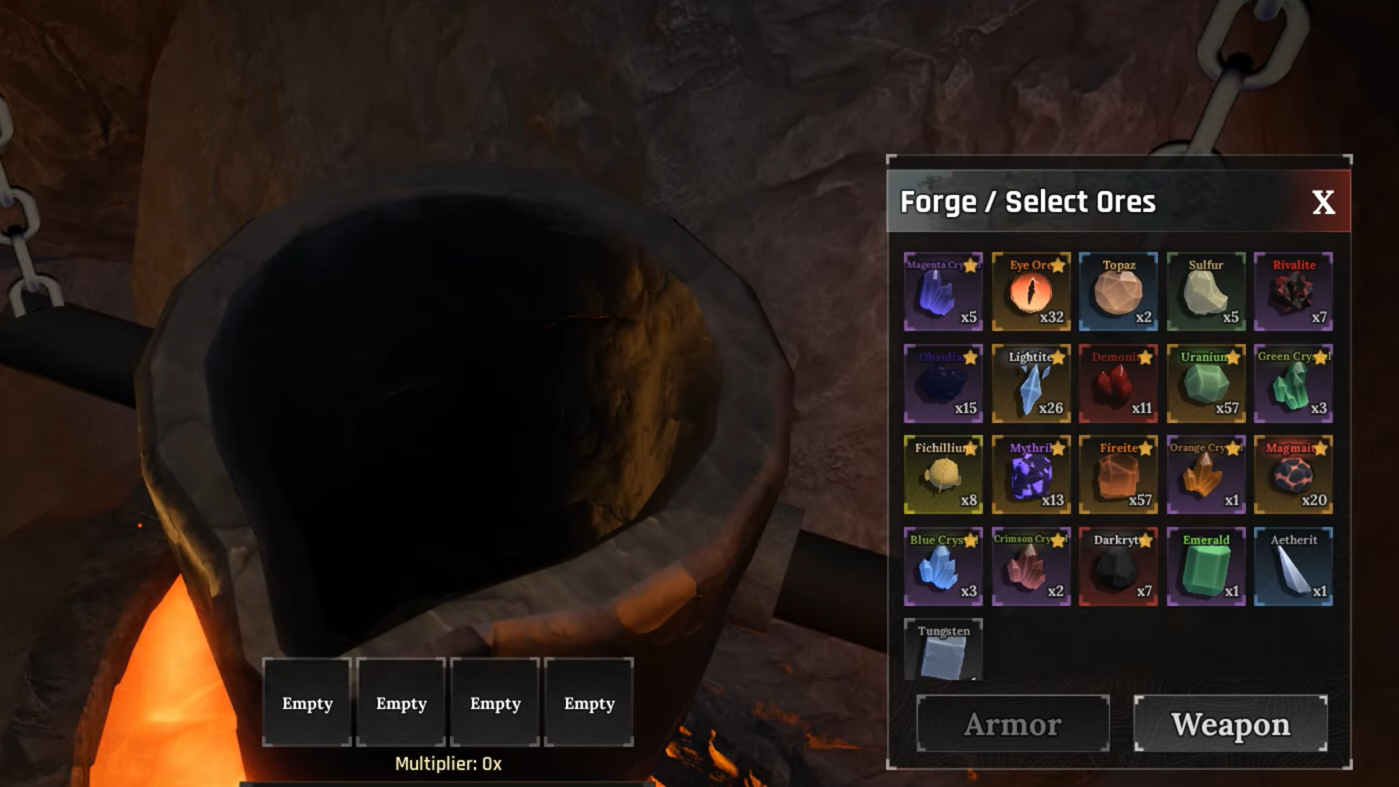The height and width of the screenshot is (787, 1399).
Task: Choose the Tungsten ore
Action: 943,650
